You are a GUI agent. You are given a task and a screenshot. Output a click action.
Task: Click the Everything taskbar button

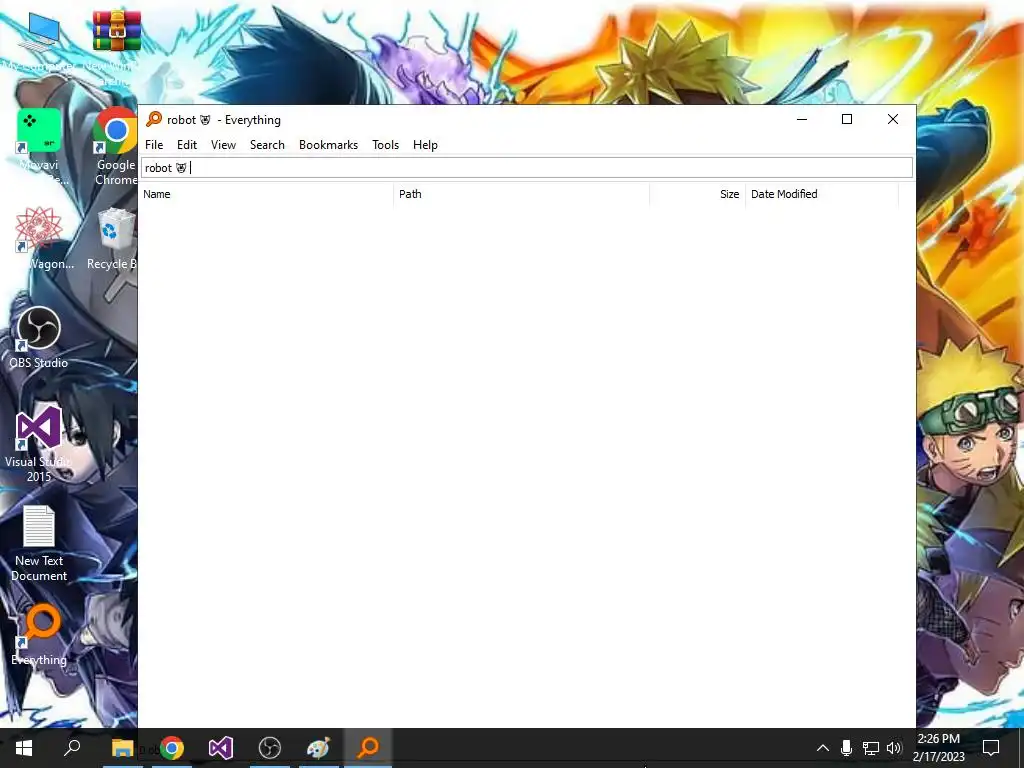(368, 747)
